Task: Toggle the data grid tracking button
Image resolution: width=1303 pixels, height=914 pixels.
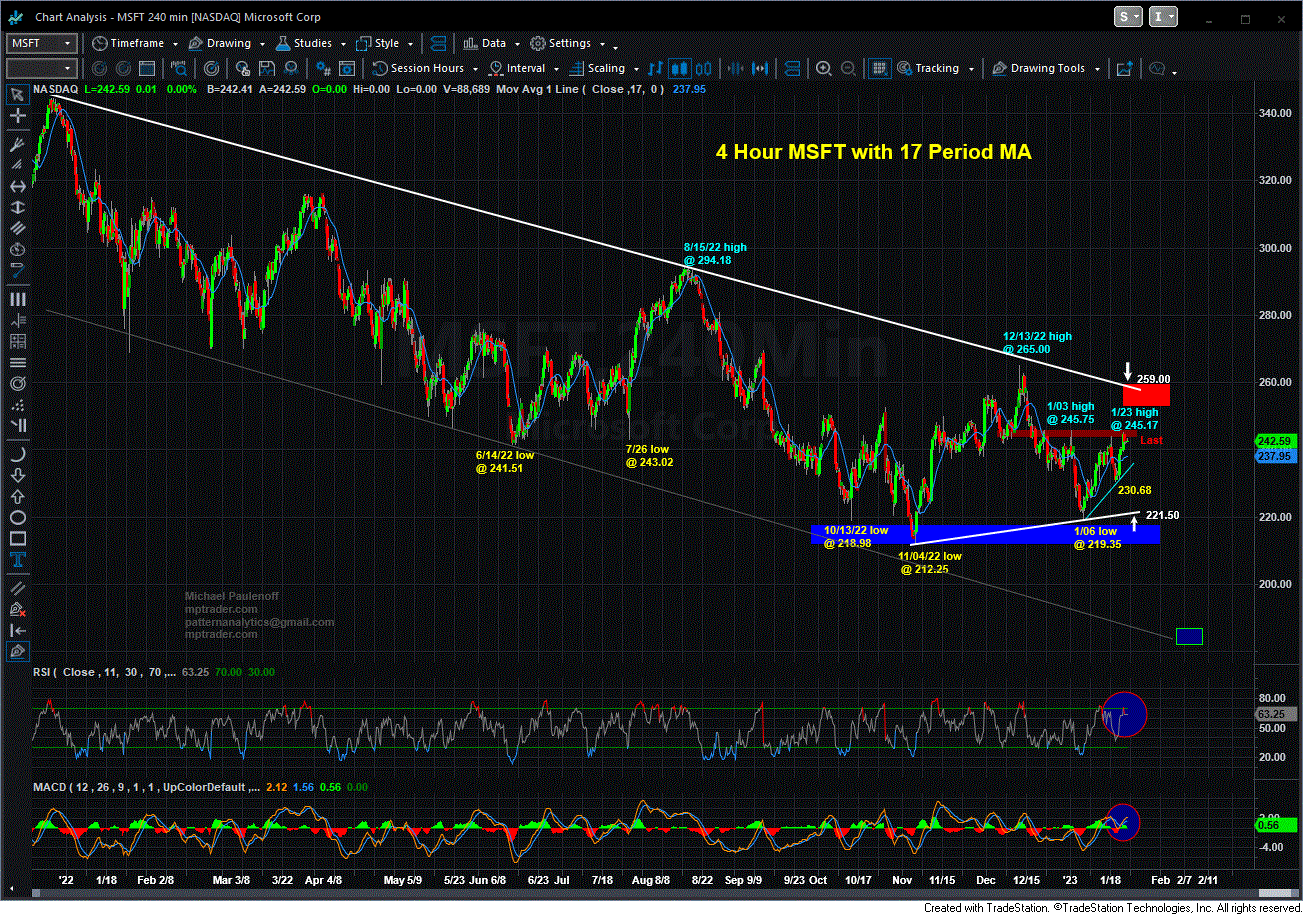Action: click(x=879, y=68)
